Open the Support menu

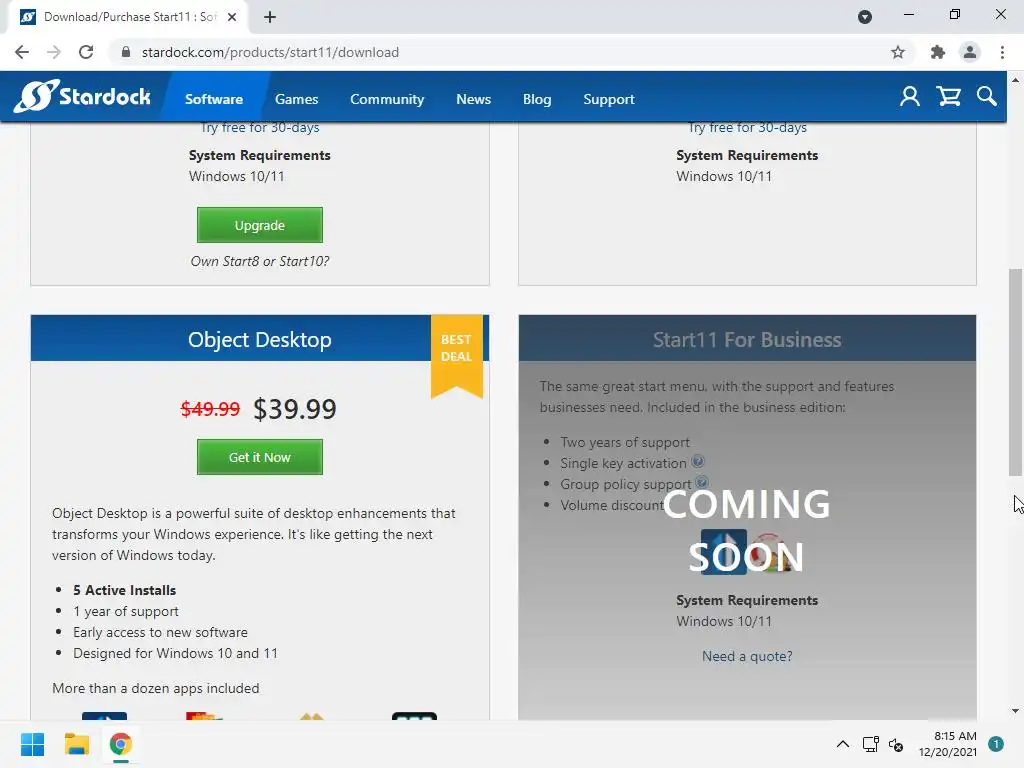(x=609, y=99)
